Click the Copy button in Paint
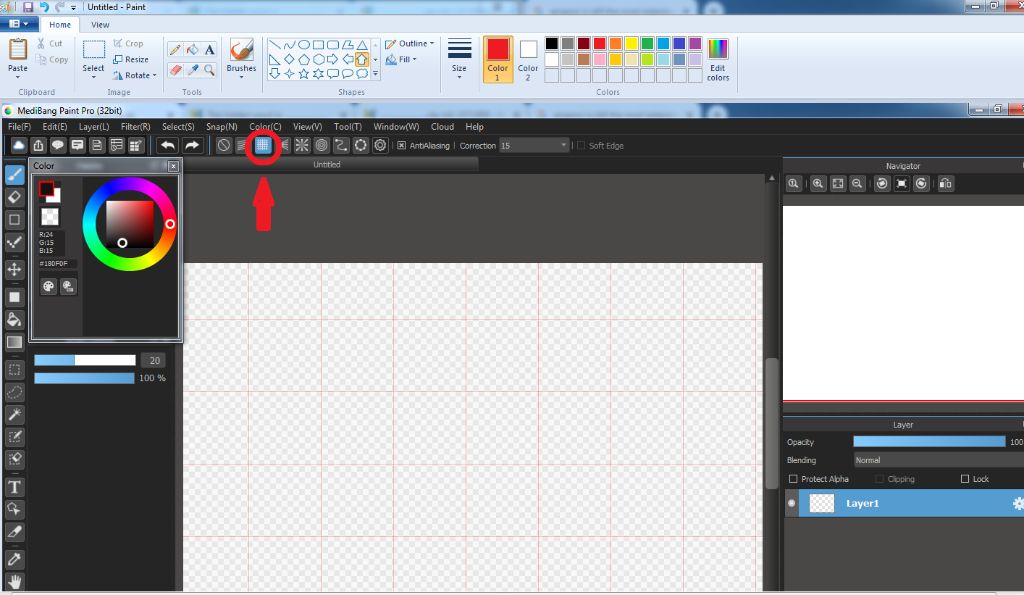 tap(52, 59)
